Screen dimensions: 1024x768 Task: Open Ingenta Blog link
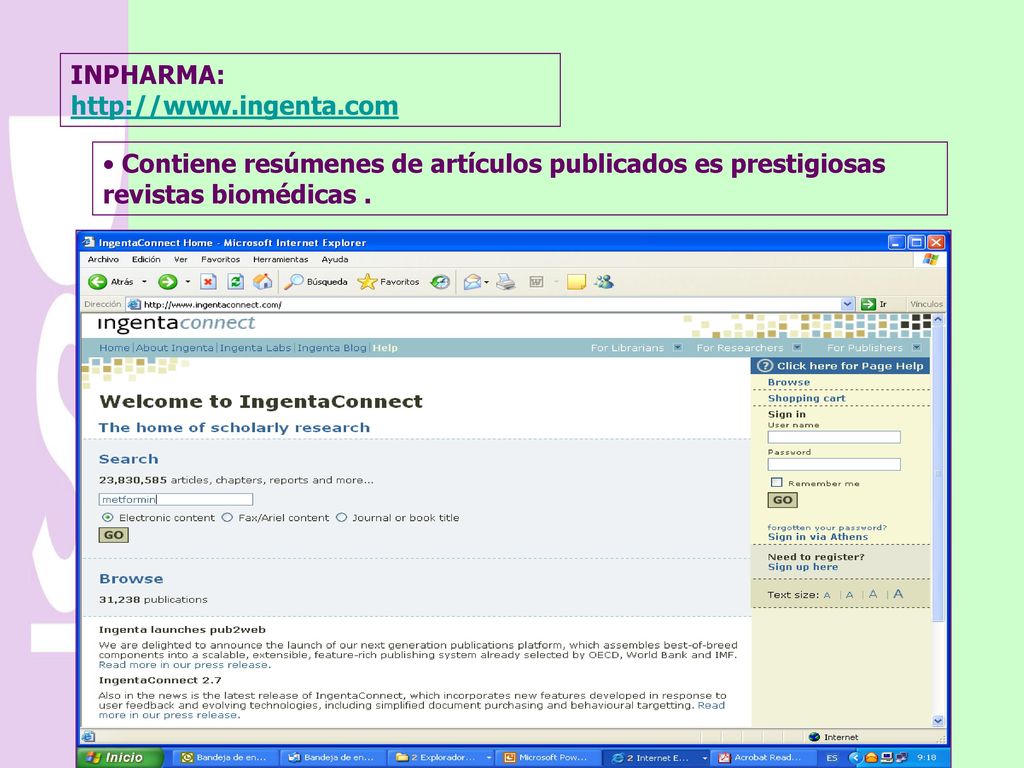332,347
